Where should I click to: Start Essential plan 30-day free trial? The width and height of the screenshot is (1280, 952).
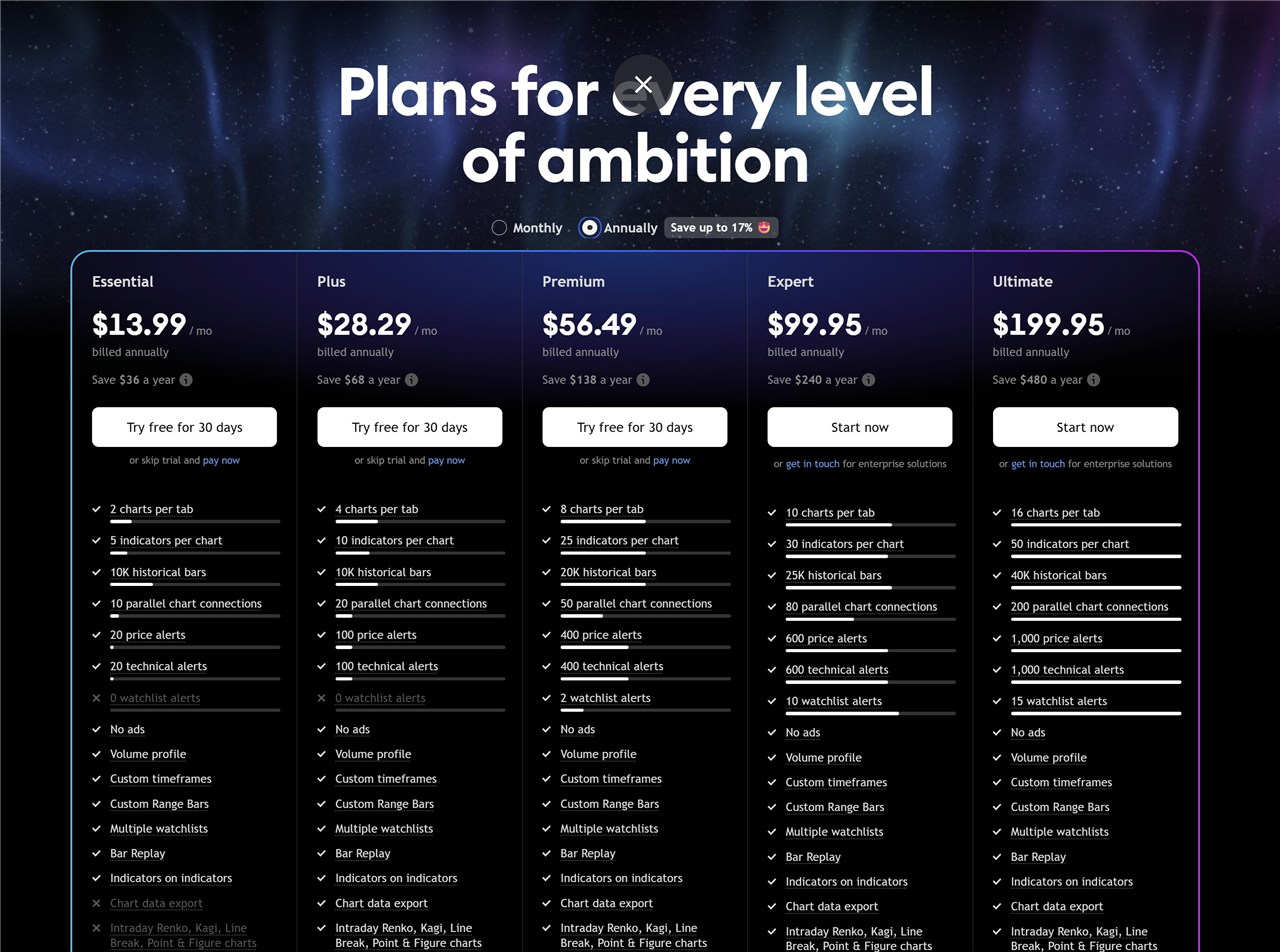click(x=184, y=427)
